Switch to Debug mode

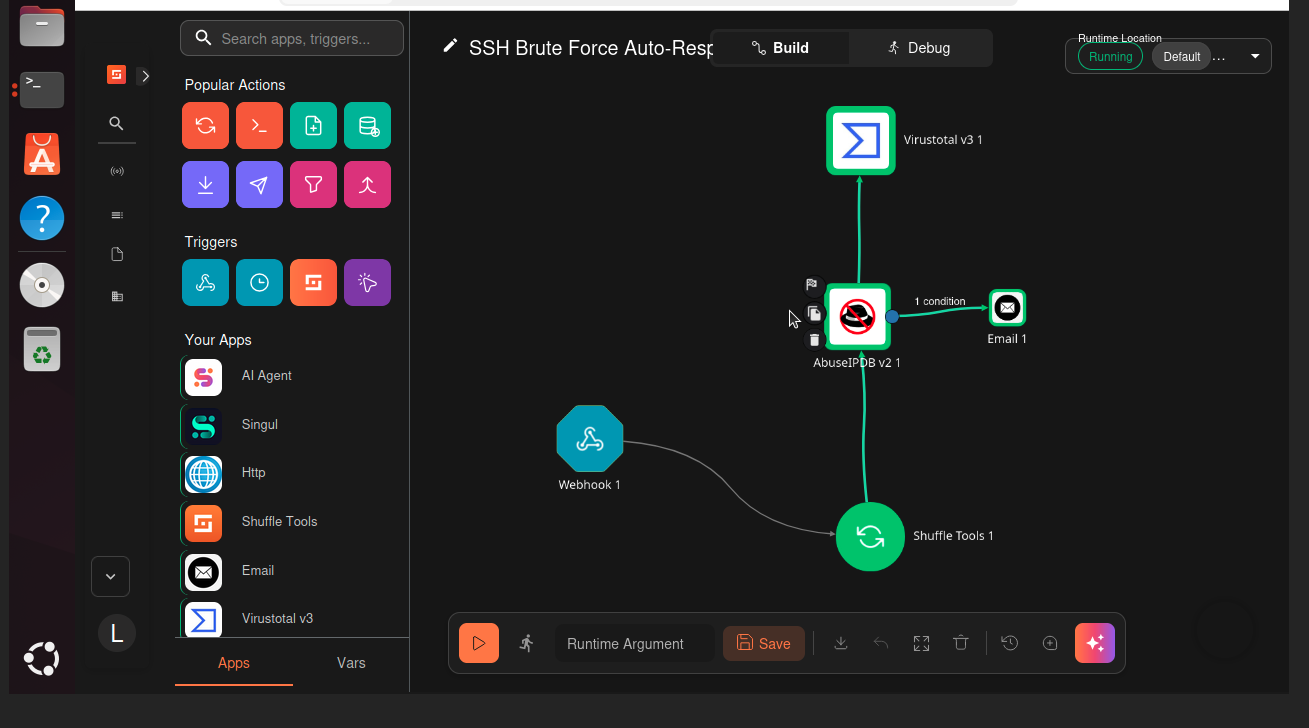coord(919,48)
